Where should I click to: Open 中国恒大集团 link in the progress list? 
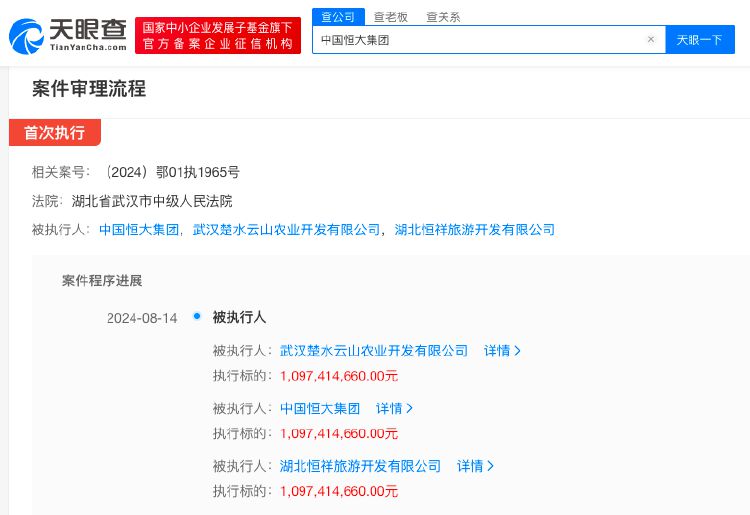[x=320, y=408]
